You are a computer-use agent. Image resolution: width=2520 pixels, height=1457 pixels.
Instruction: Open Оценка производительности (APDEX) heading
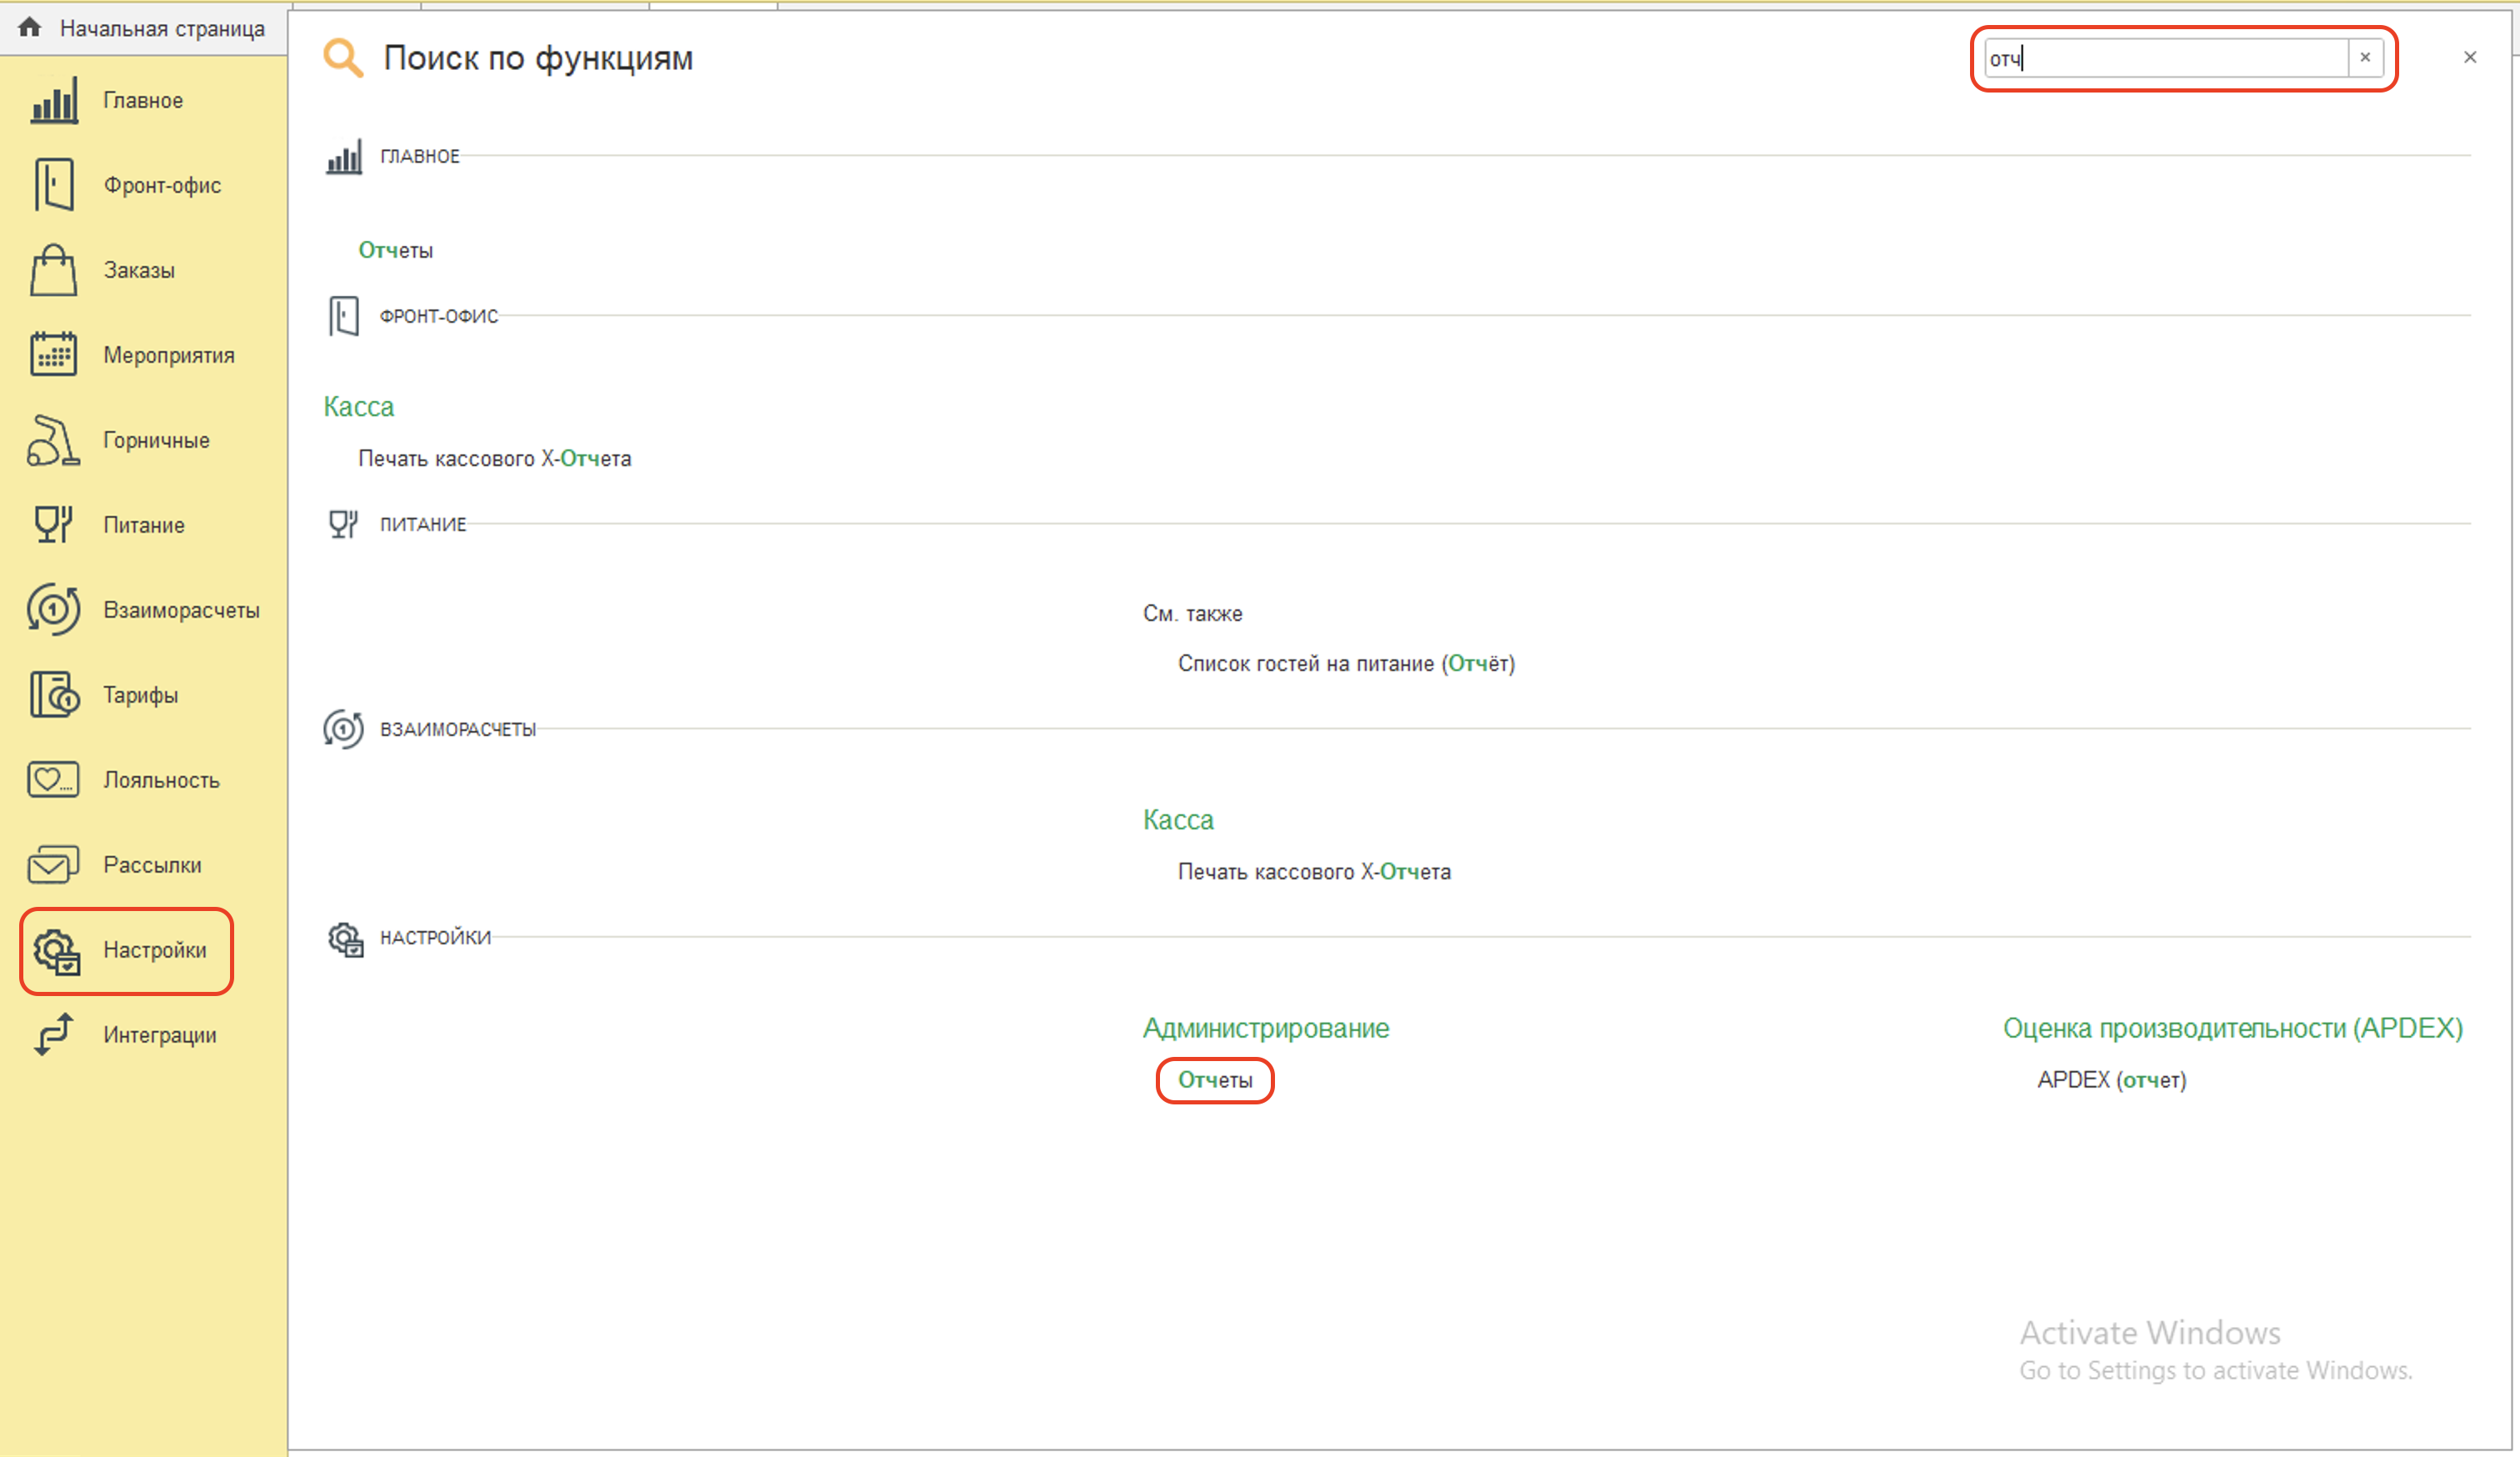click(x=2232, y=1028)
